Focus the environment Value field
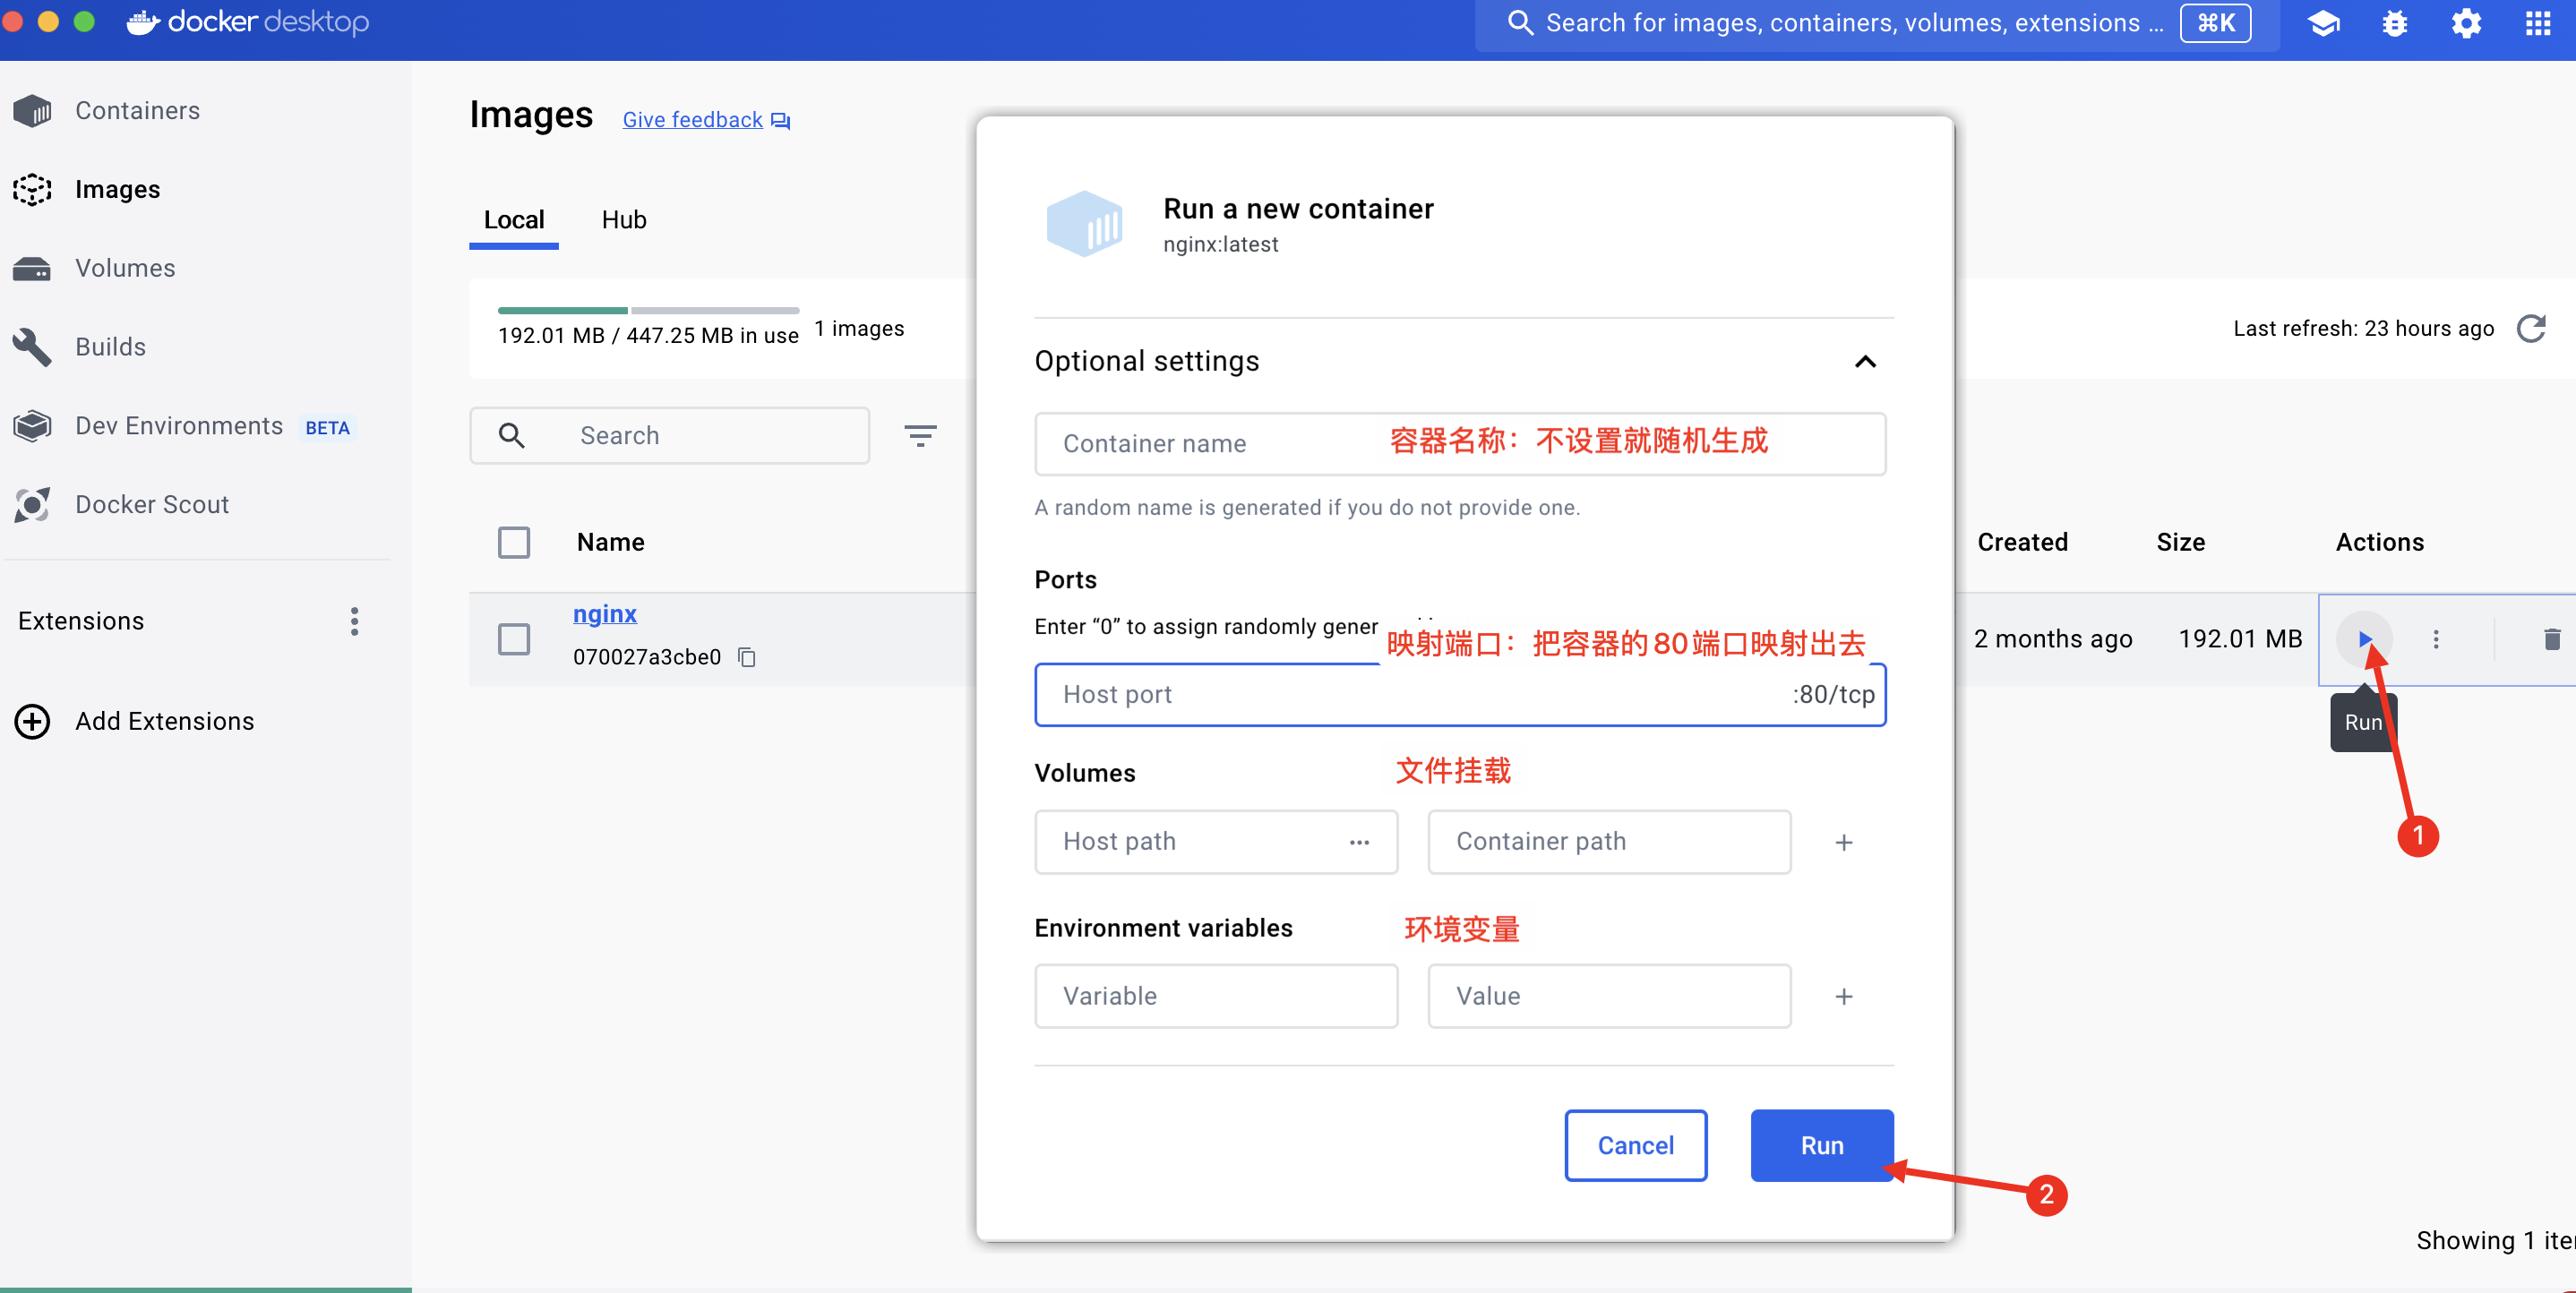Image resolution: width=2576 pixels, height=1293 pixels. [1609, 996]
